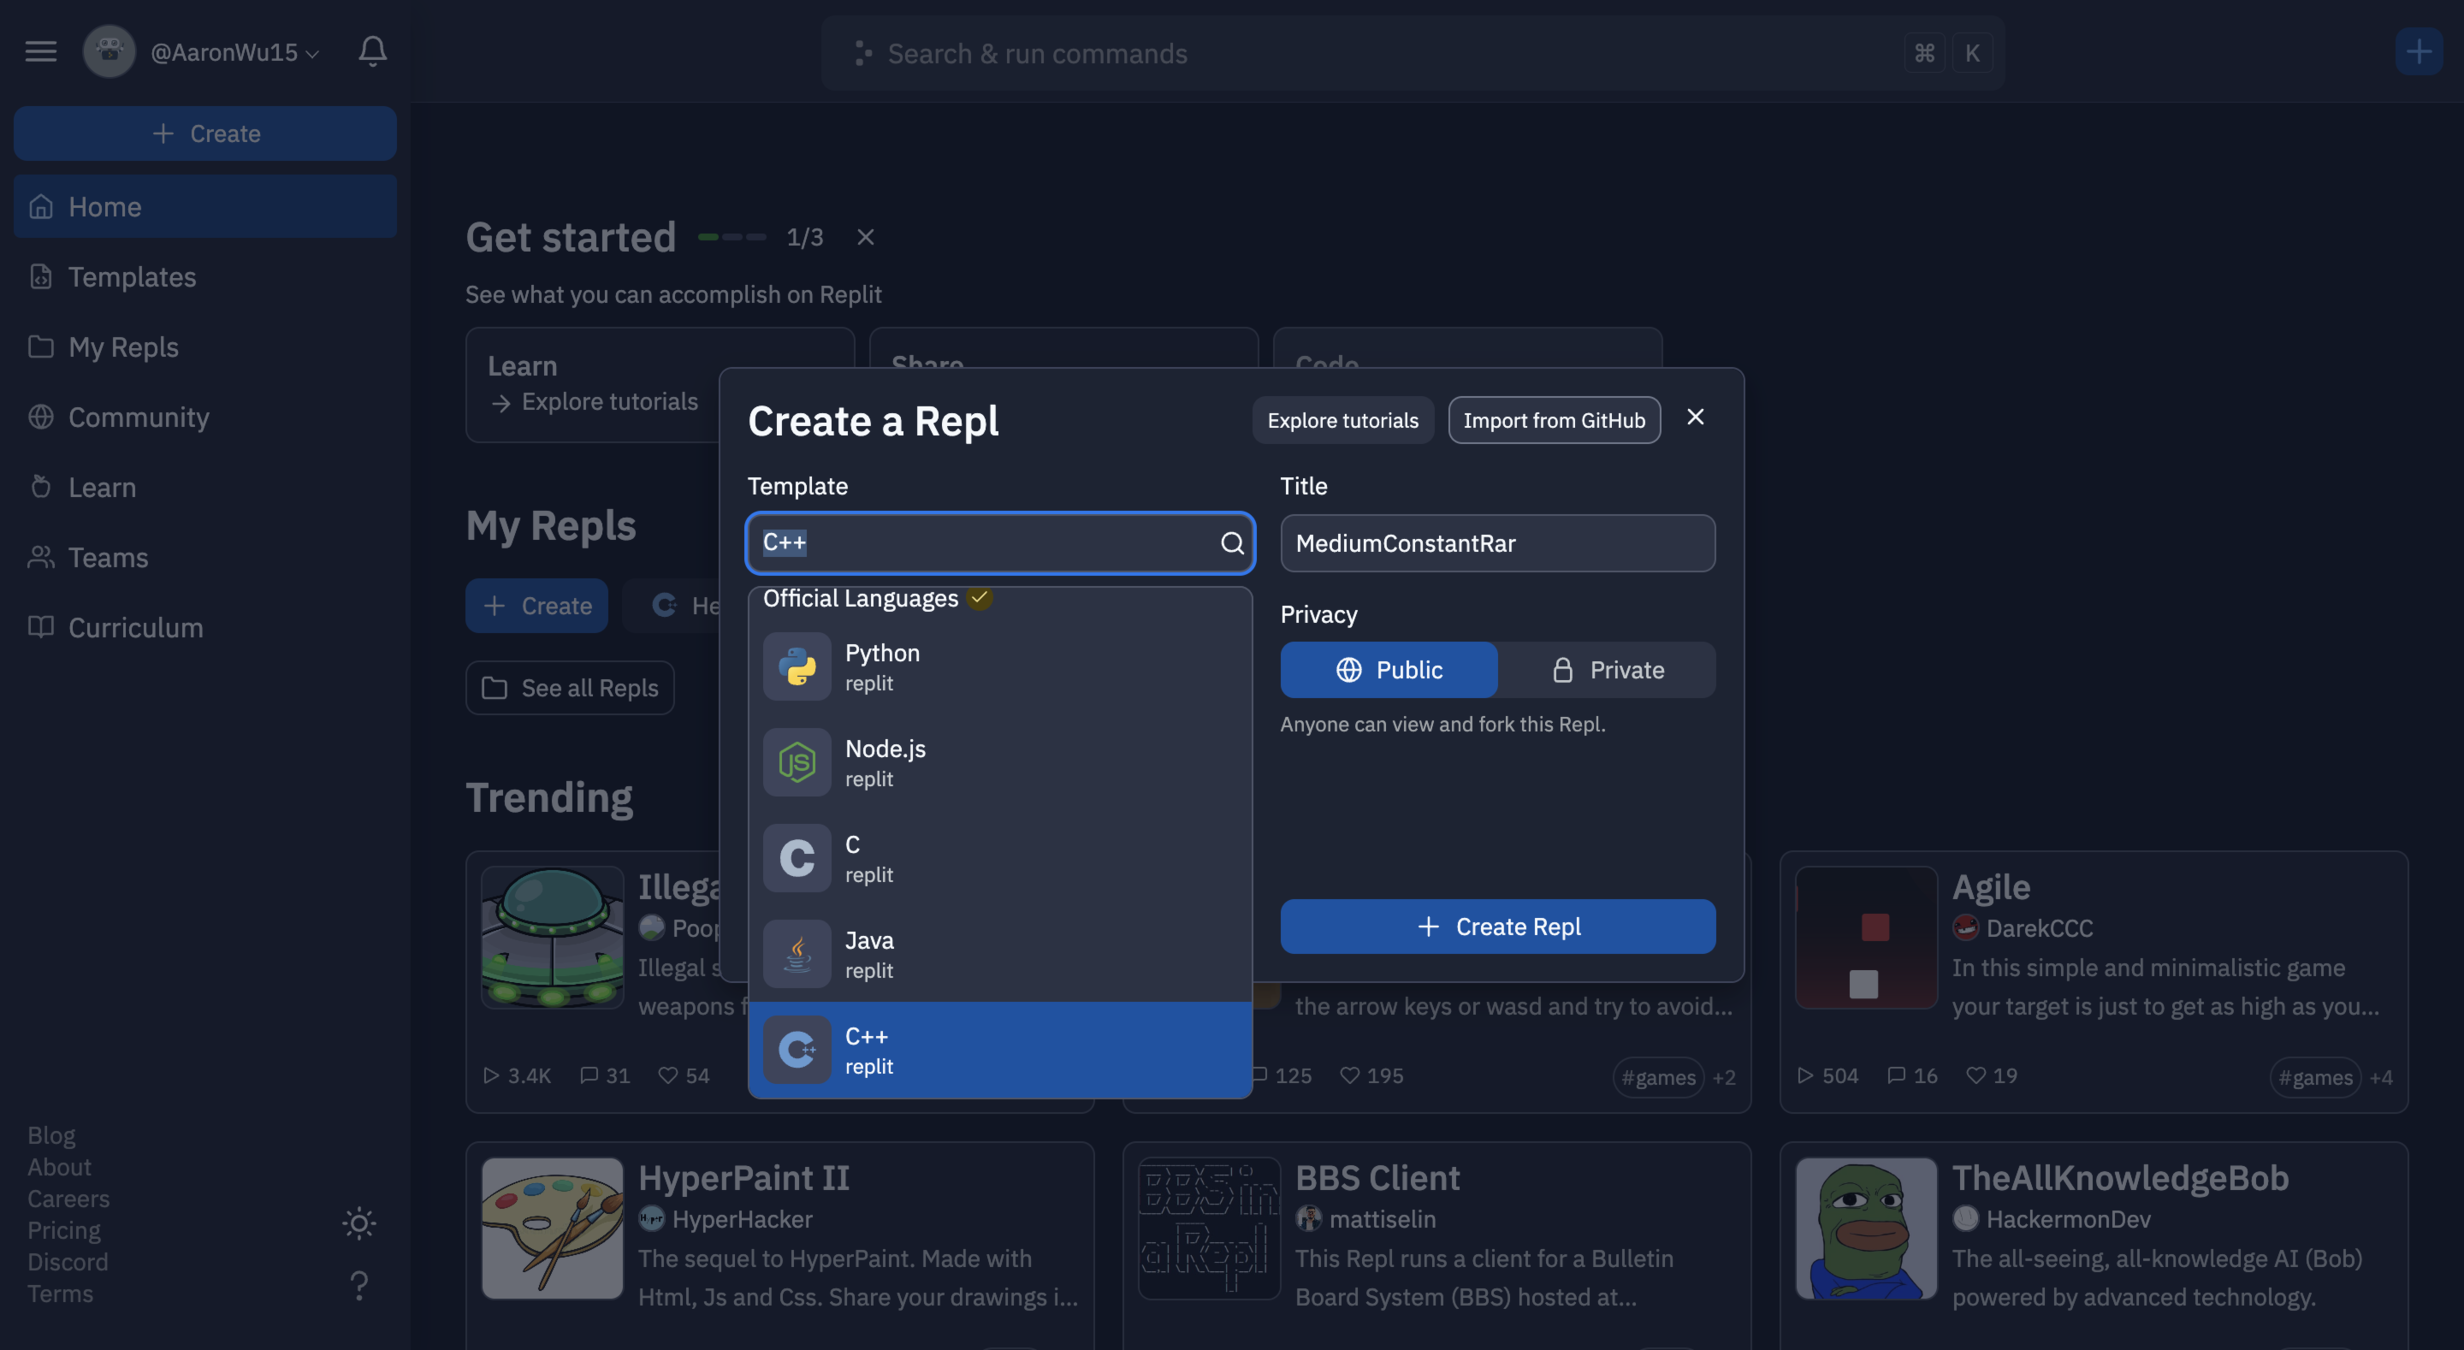Choose Java from the template list
The width and height of the screenshot is (2464, 1350).
[x=999, y=954]
